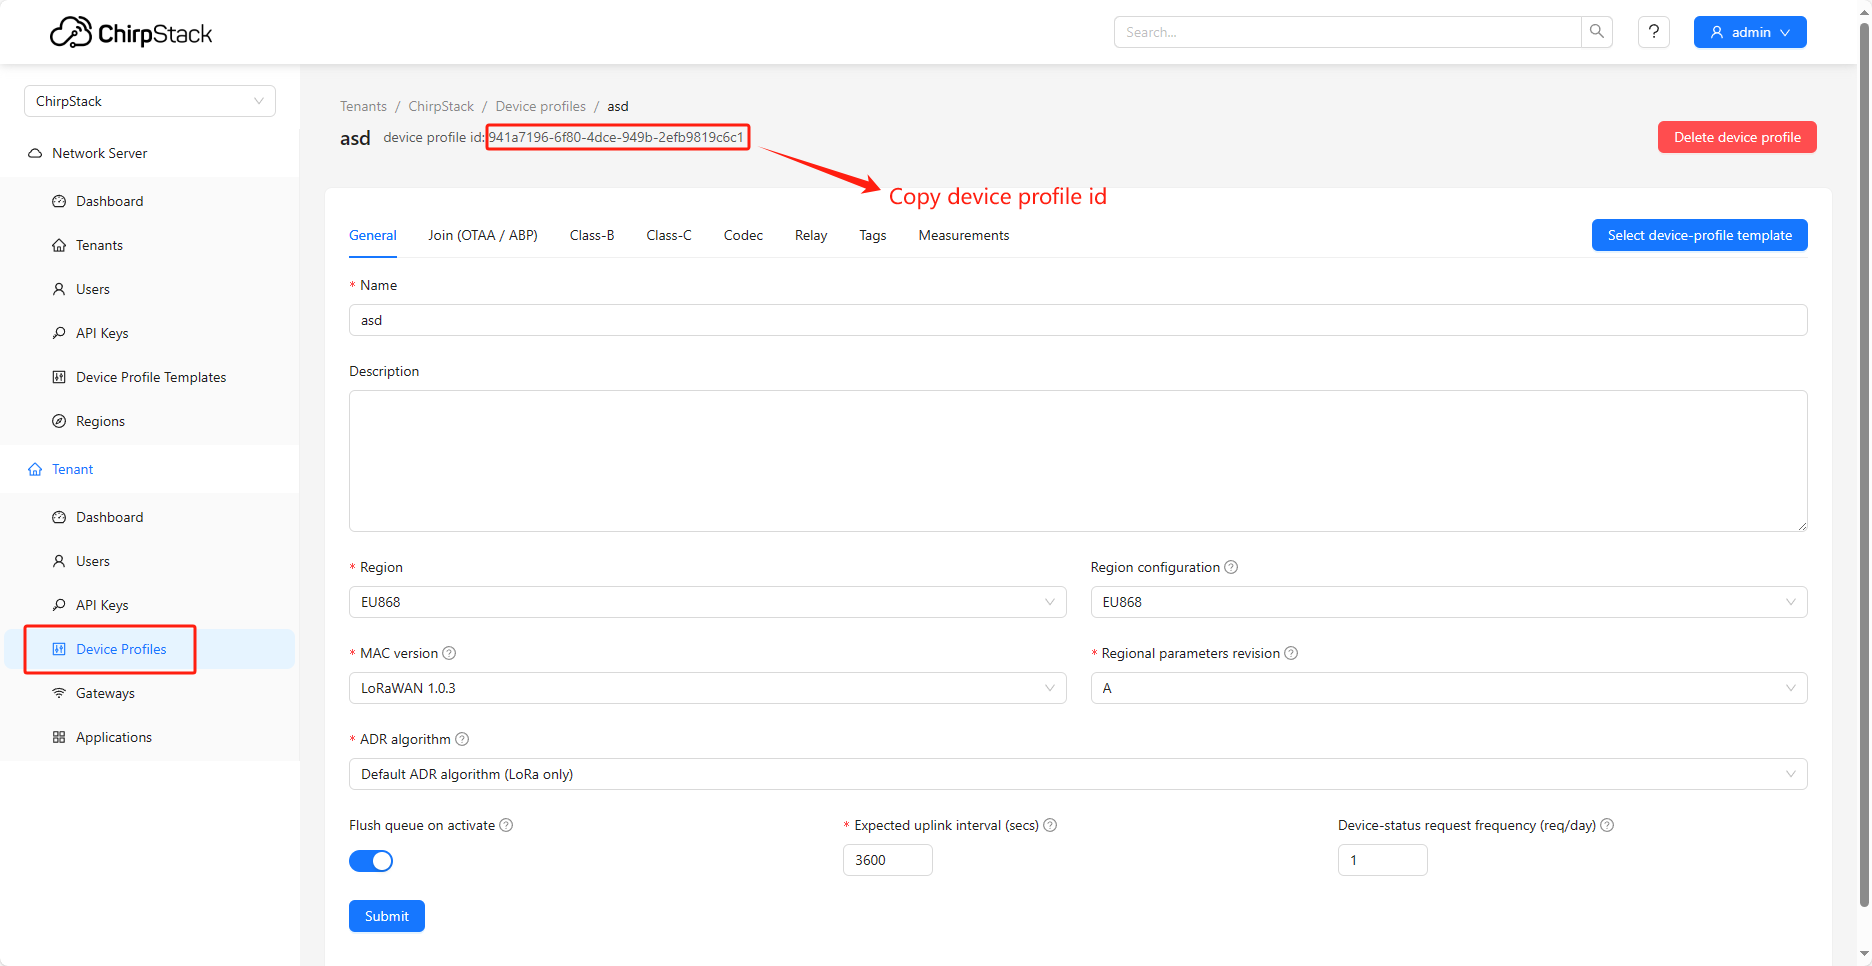
Task: Click the Network Server Users icon
Action: [59, 289]
